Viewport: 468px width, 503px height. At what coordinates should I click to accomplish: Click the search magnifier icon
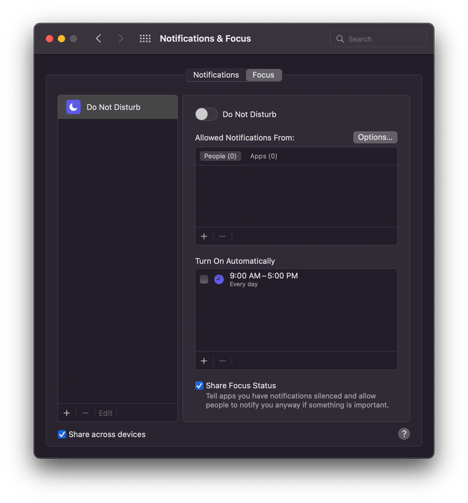340,39
